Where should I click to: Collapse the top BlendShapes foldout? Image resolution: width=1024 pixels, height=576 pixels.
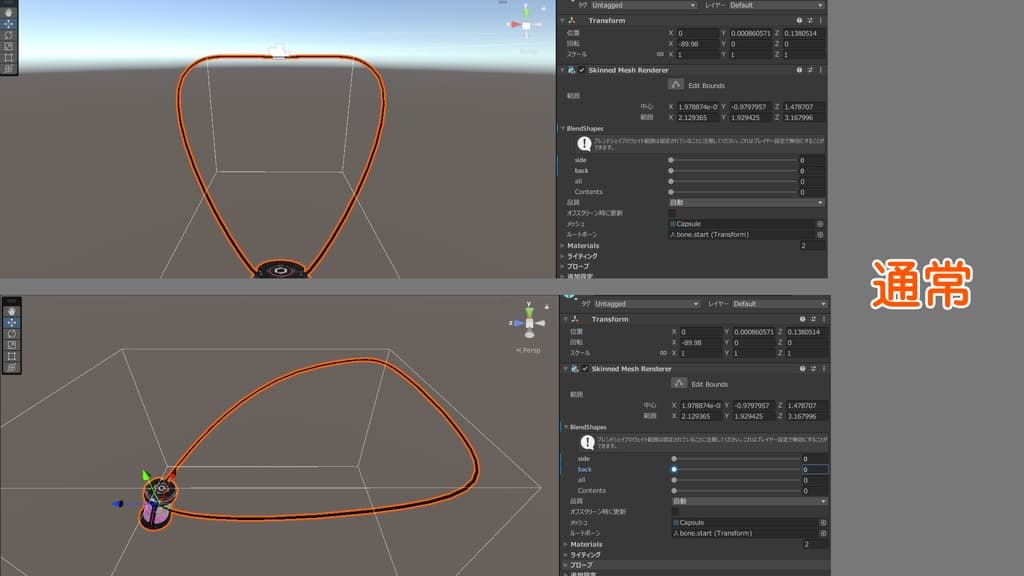pyautogui.click(x=562, y=128)
